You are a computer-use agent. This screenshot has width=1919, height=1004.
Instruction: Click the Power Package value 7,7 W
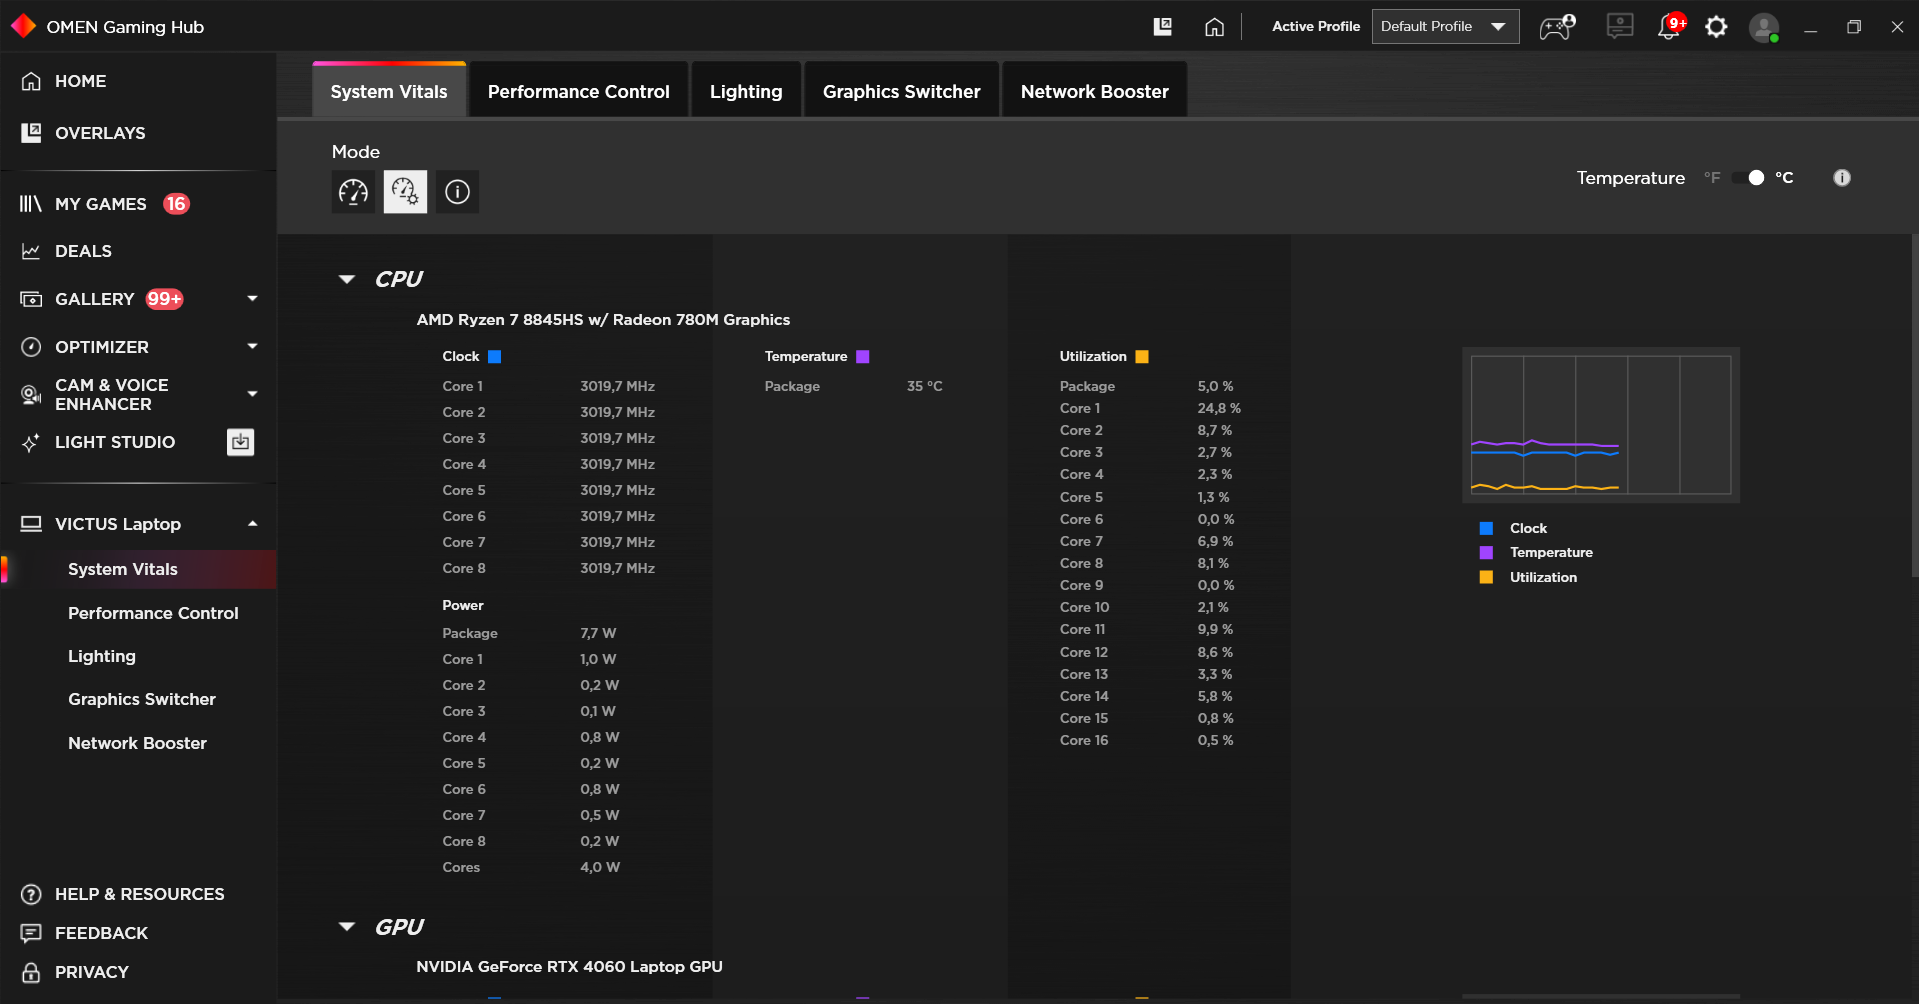coord(598,633)
